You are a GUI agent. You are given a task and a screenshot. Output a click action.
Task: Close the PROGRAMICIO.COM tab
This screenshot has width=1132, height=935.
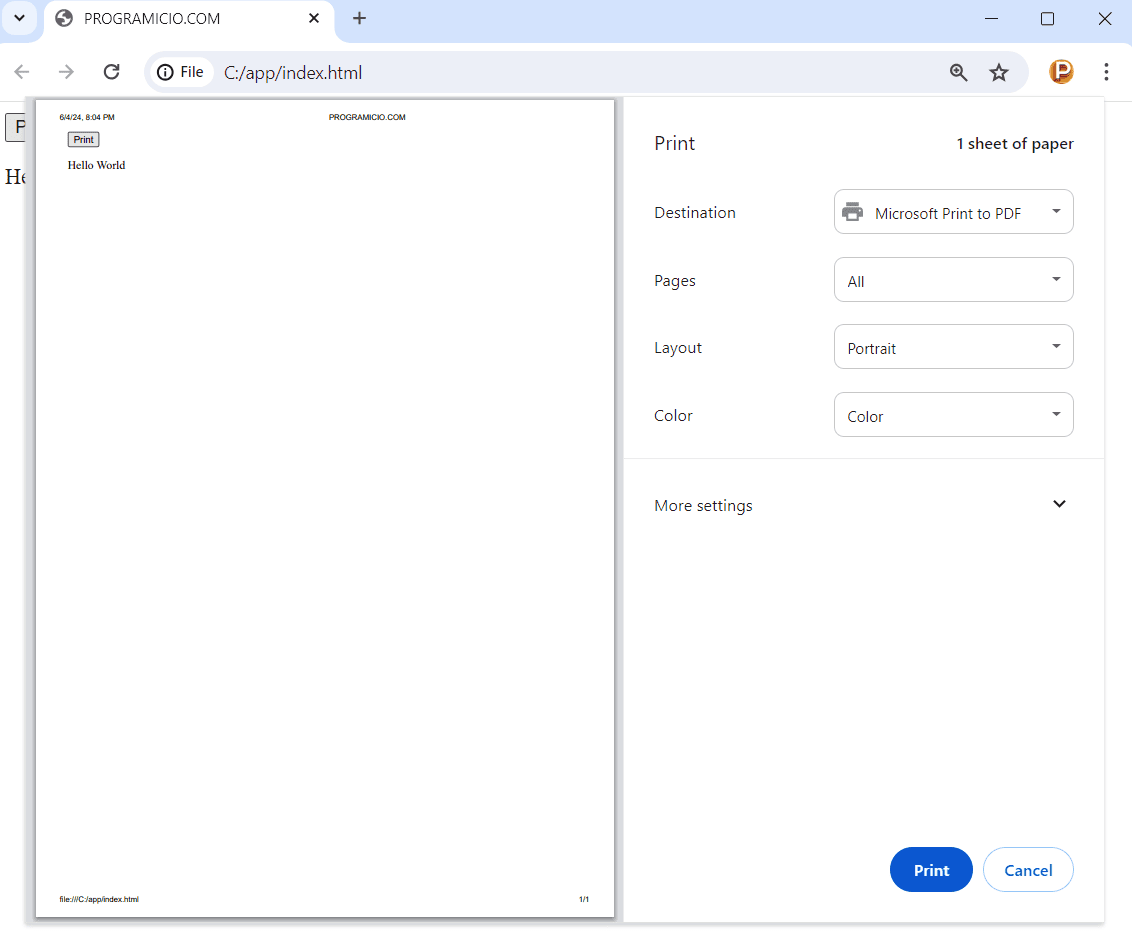(x=314, y=18)
